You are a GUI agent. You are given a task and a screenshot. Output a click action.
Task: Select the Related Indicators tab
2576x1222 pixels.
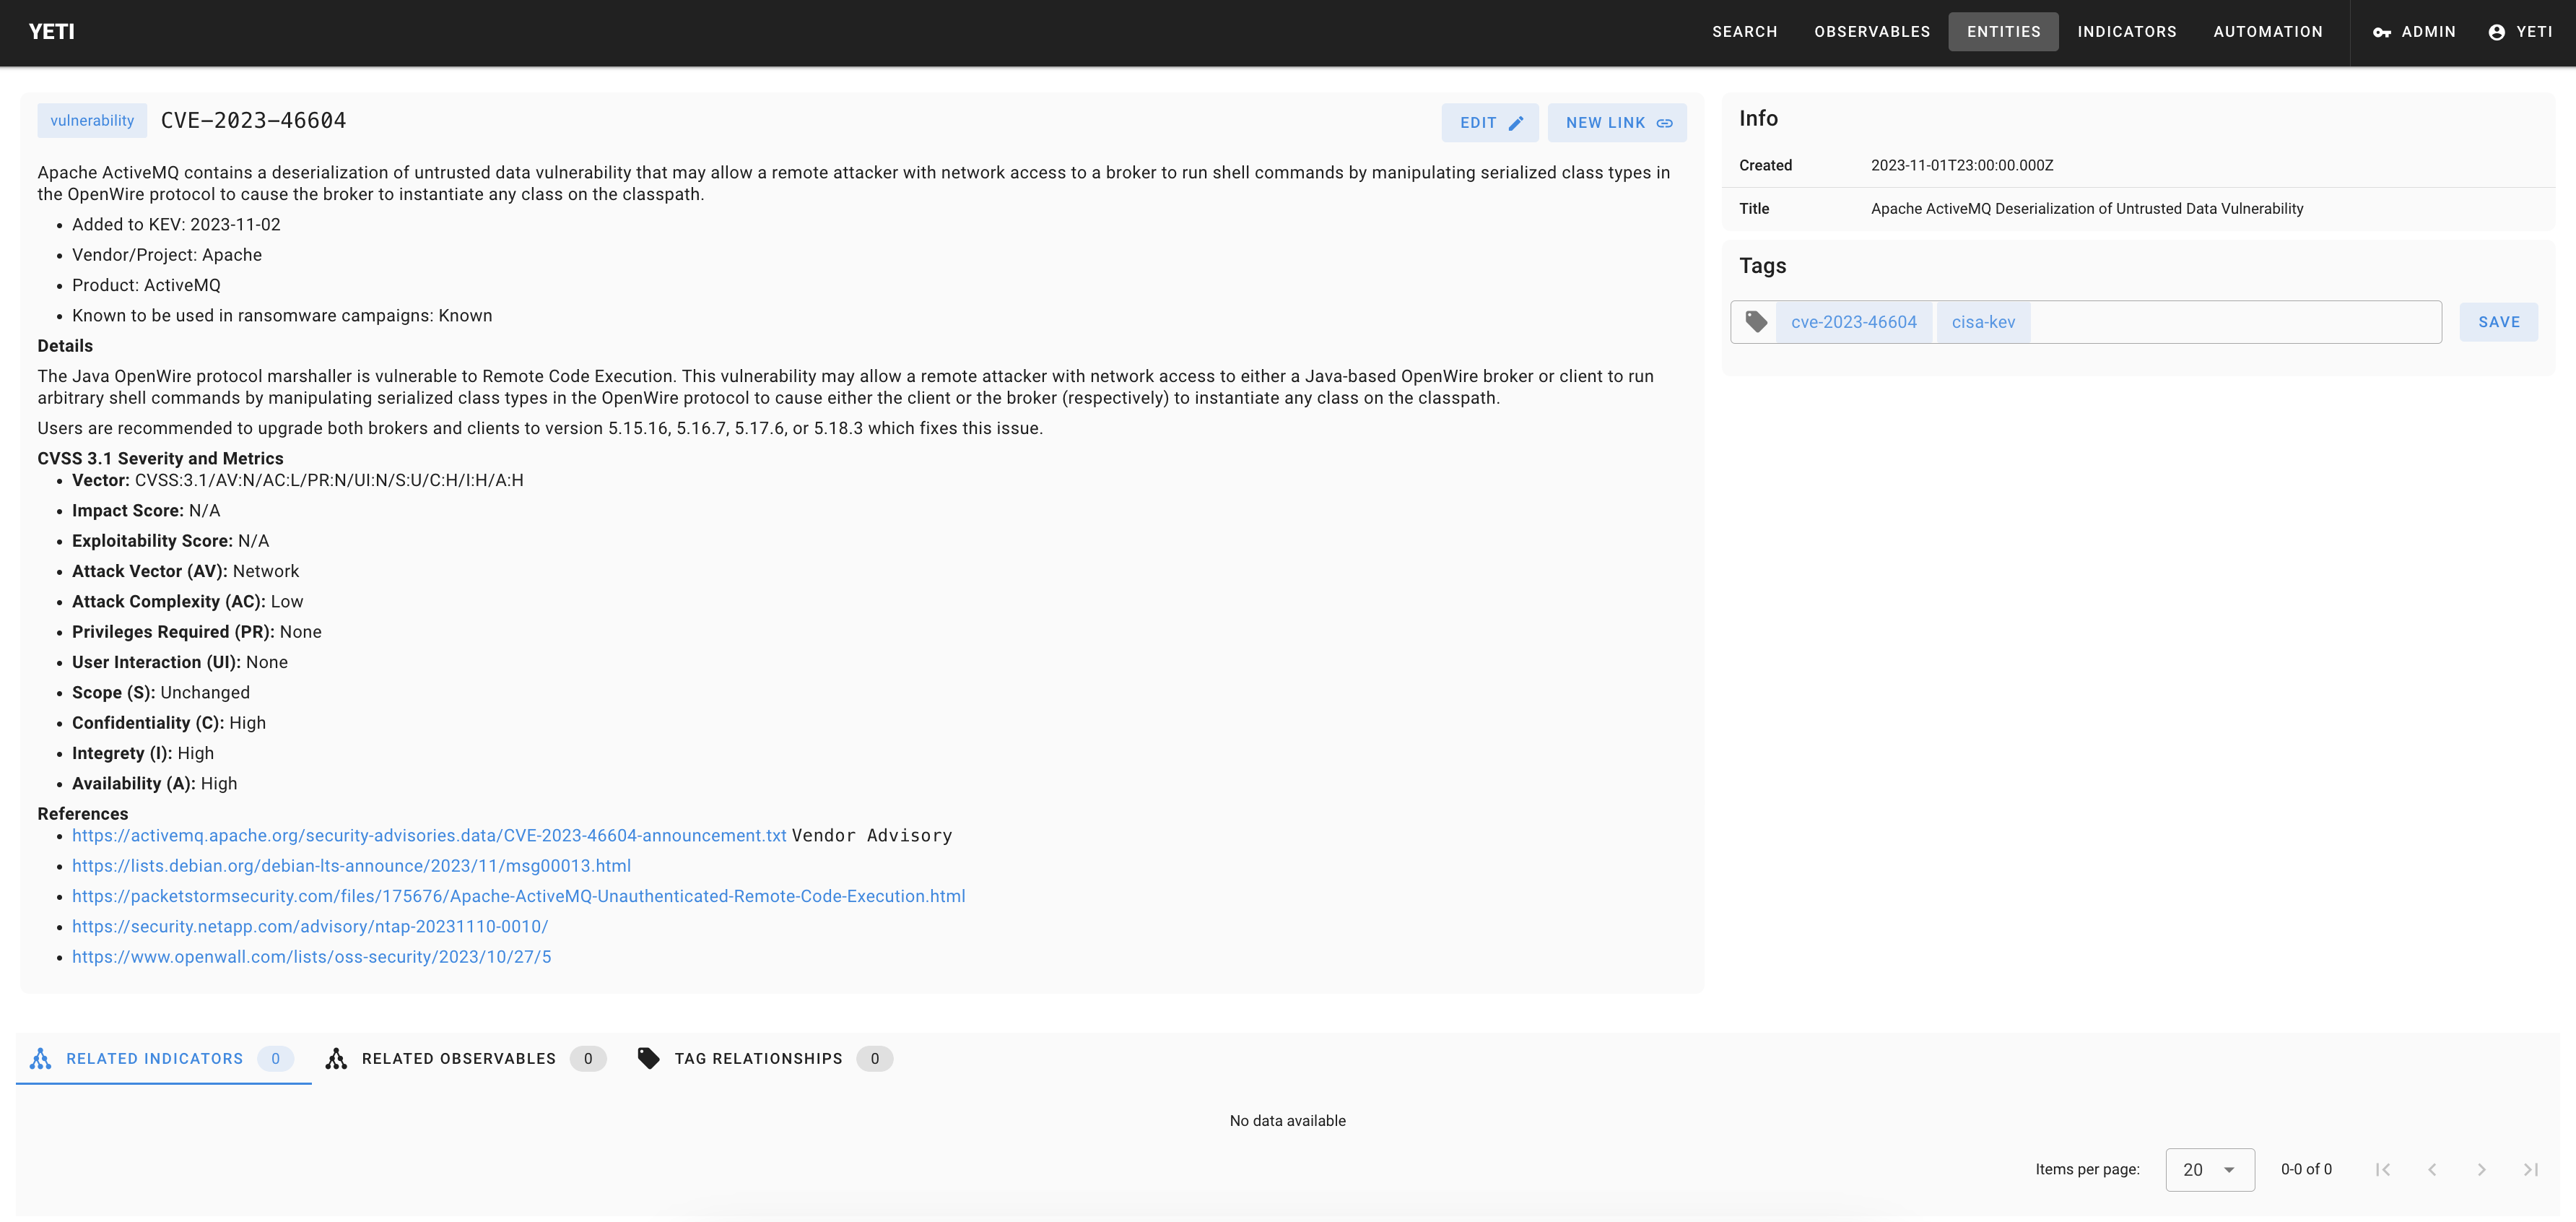tap(162, 1058)
